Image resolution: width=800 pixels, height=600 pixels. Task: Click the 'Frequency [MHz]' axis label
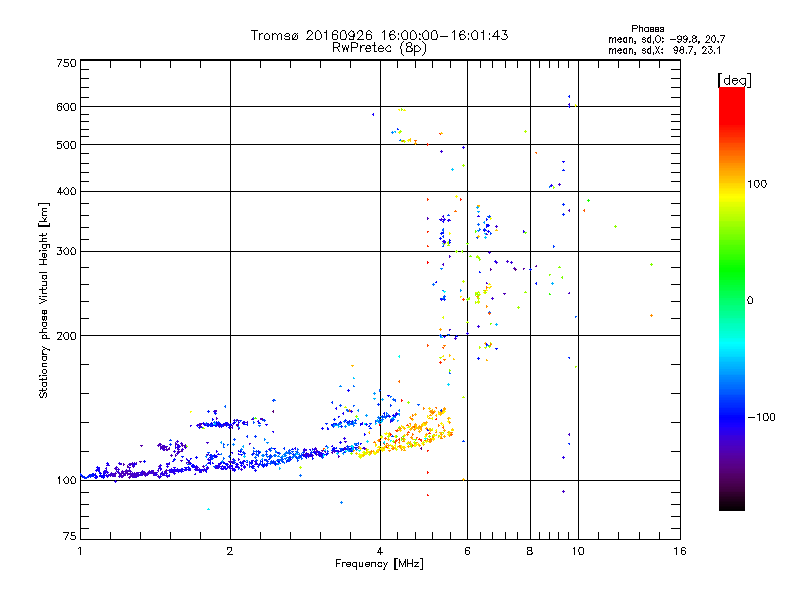[x=379, y=564]
